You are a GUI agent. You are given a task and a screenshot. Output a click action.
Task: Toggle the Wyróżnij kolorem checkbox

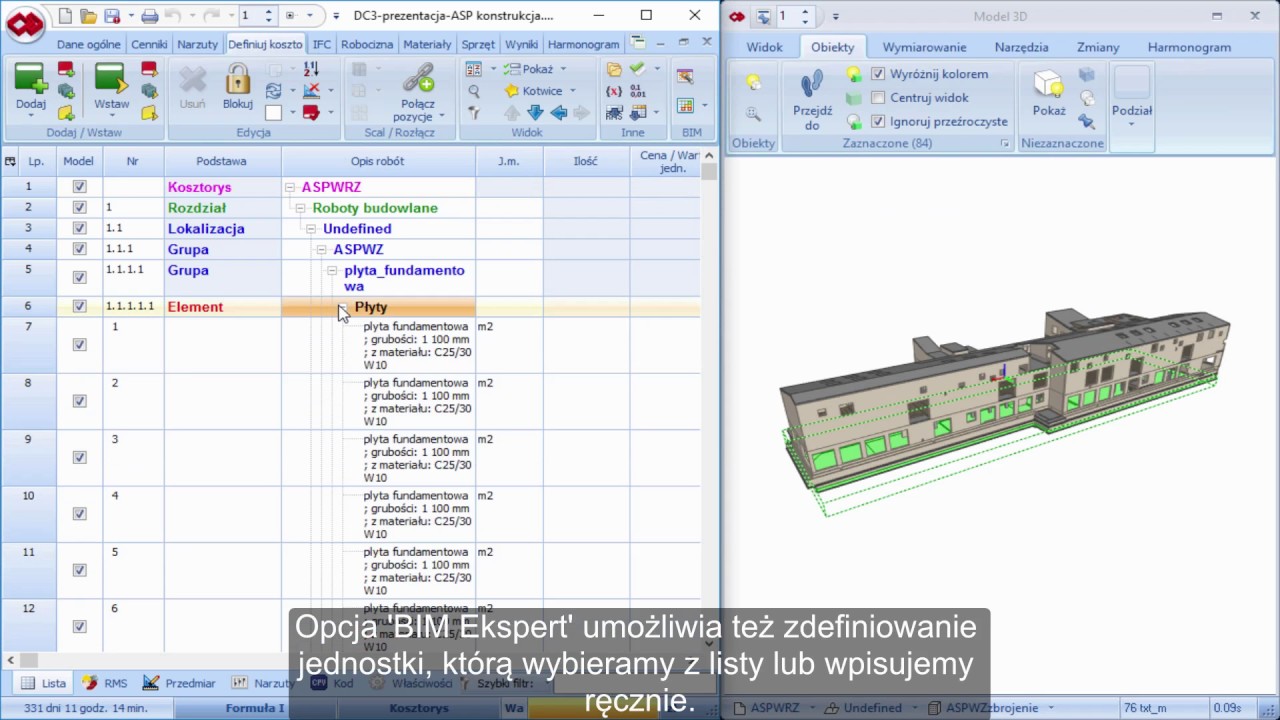(x=878, y=74)
